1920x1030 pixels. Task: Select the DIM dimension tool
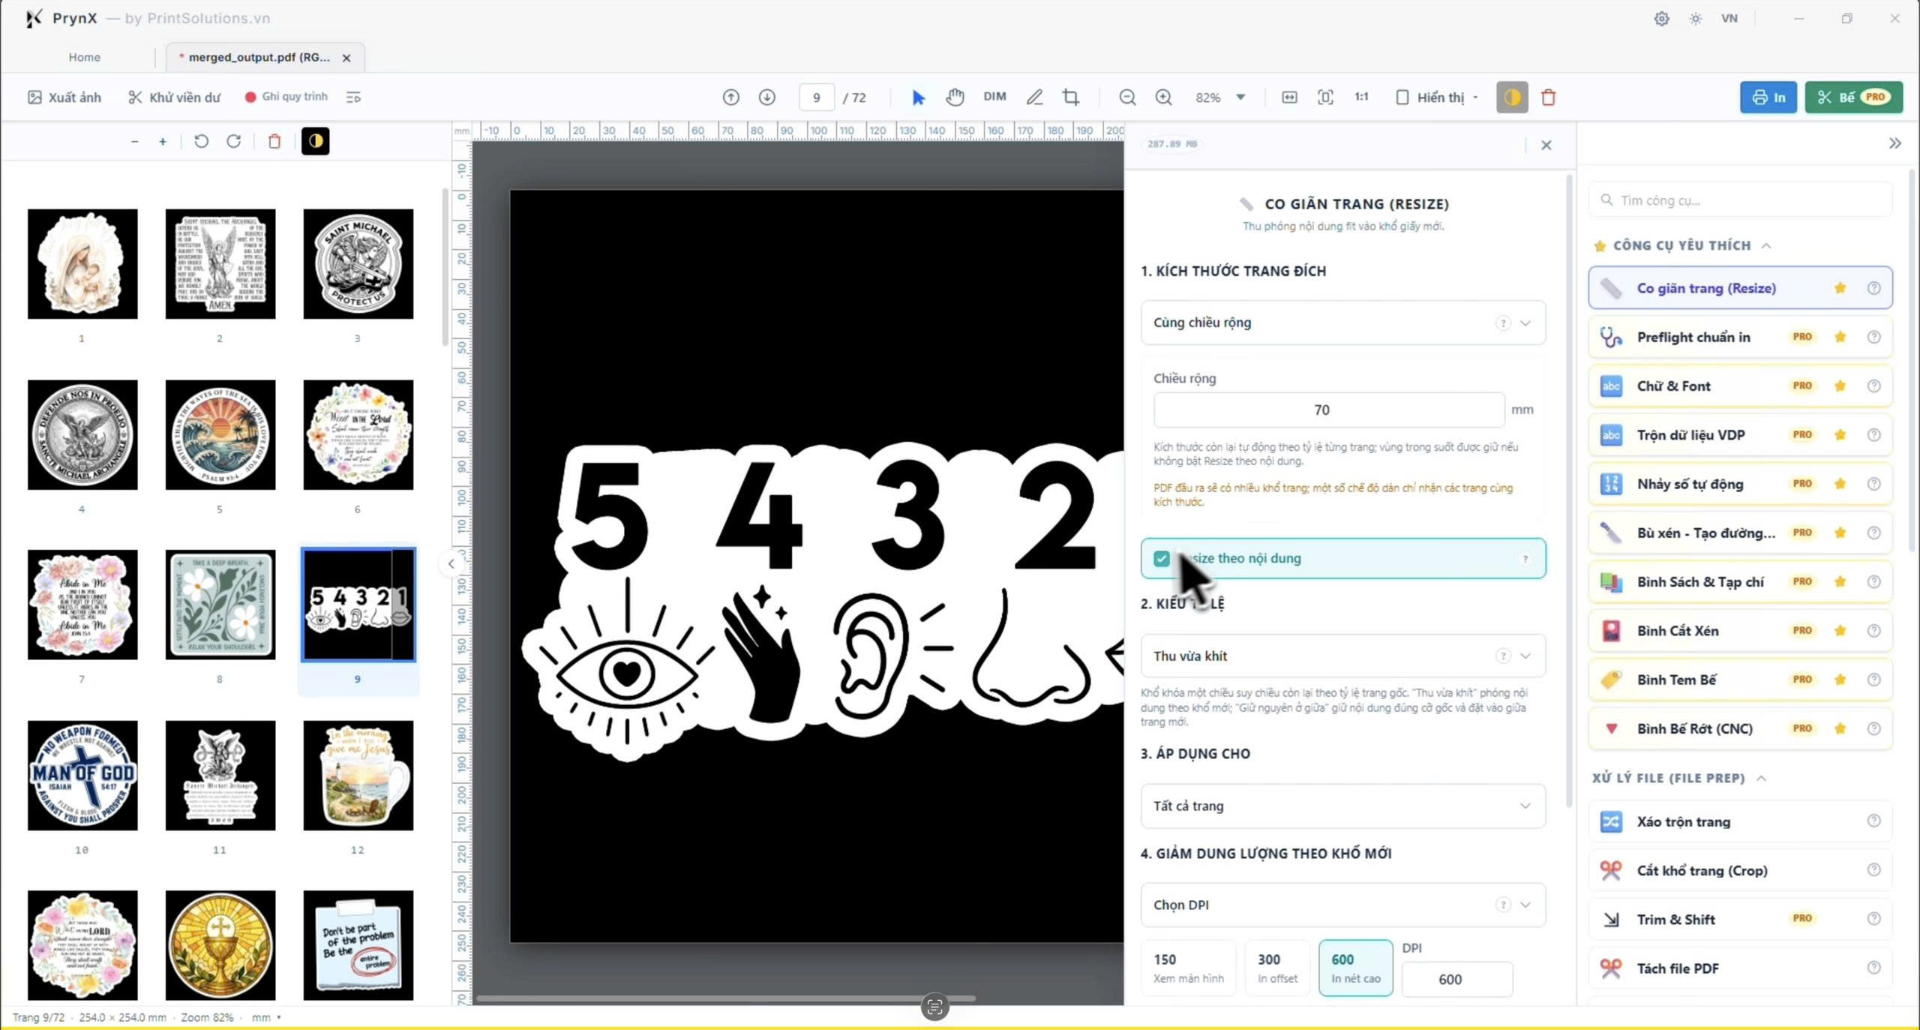point(994,97)
